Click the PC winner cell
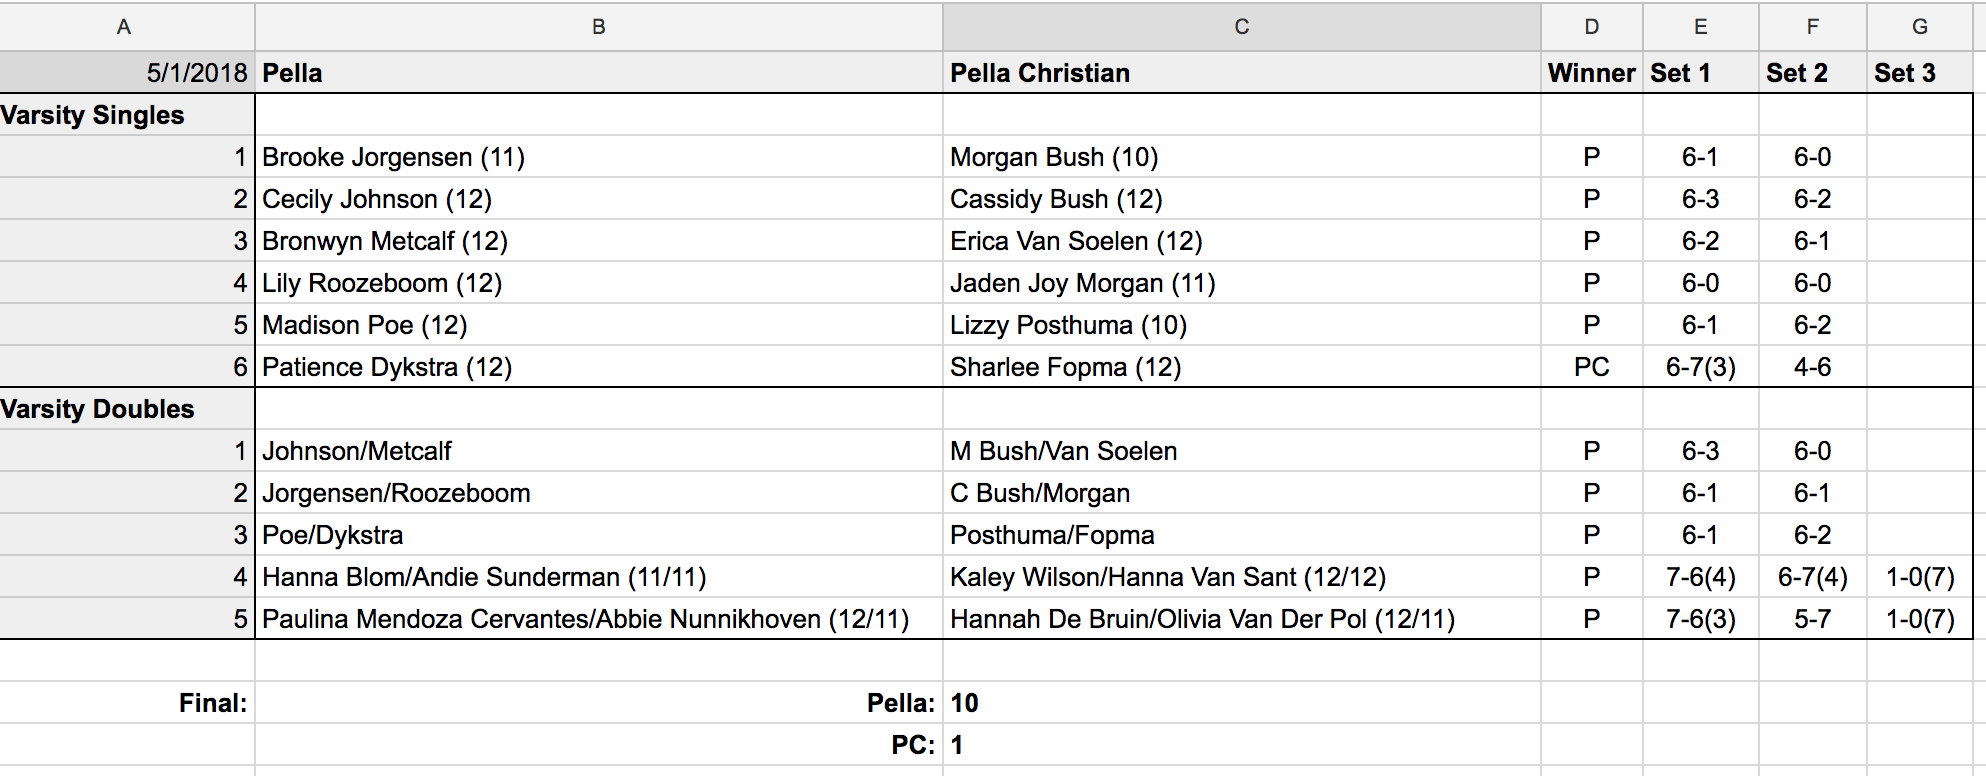Viewport: 1986px width, 776px height. point(1591,367)
